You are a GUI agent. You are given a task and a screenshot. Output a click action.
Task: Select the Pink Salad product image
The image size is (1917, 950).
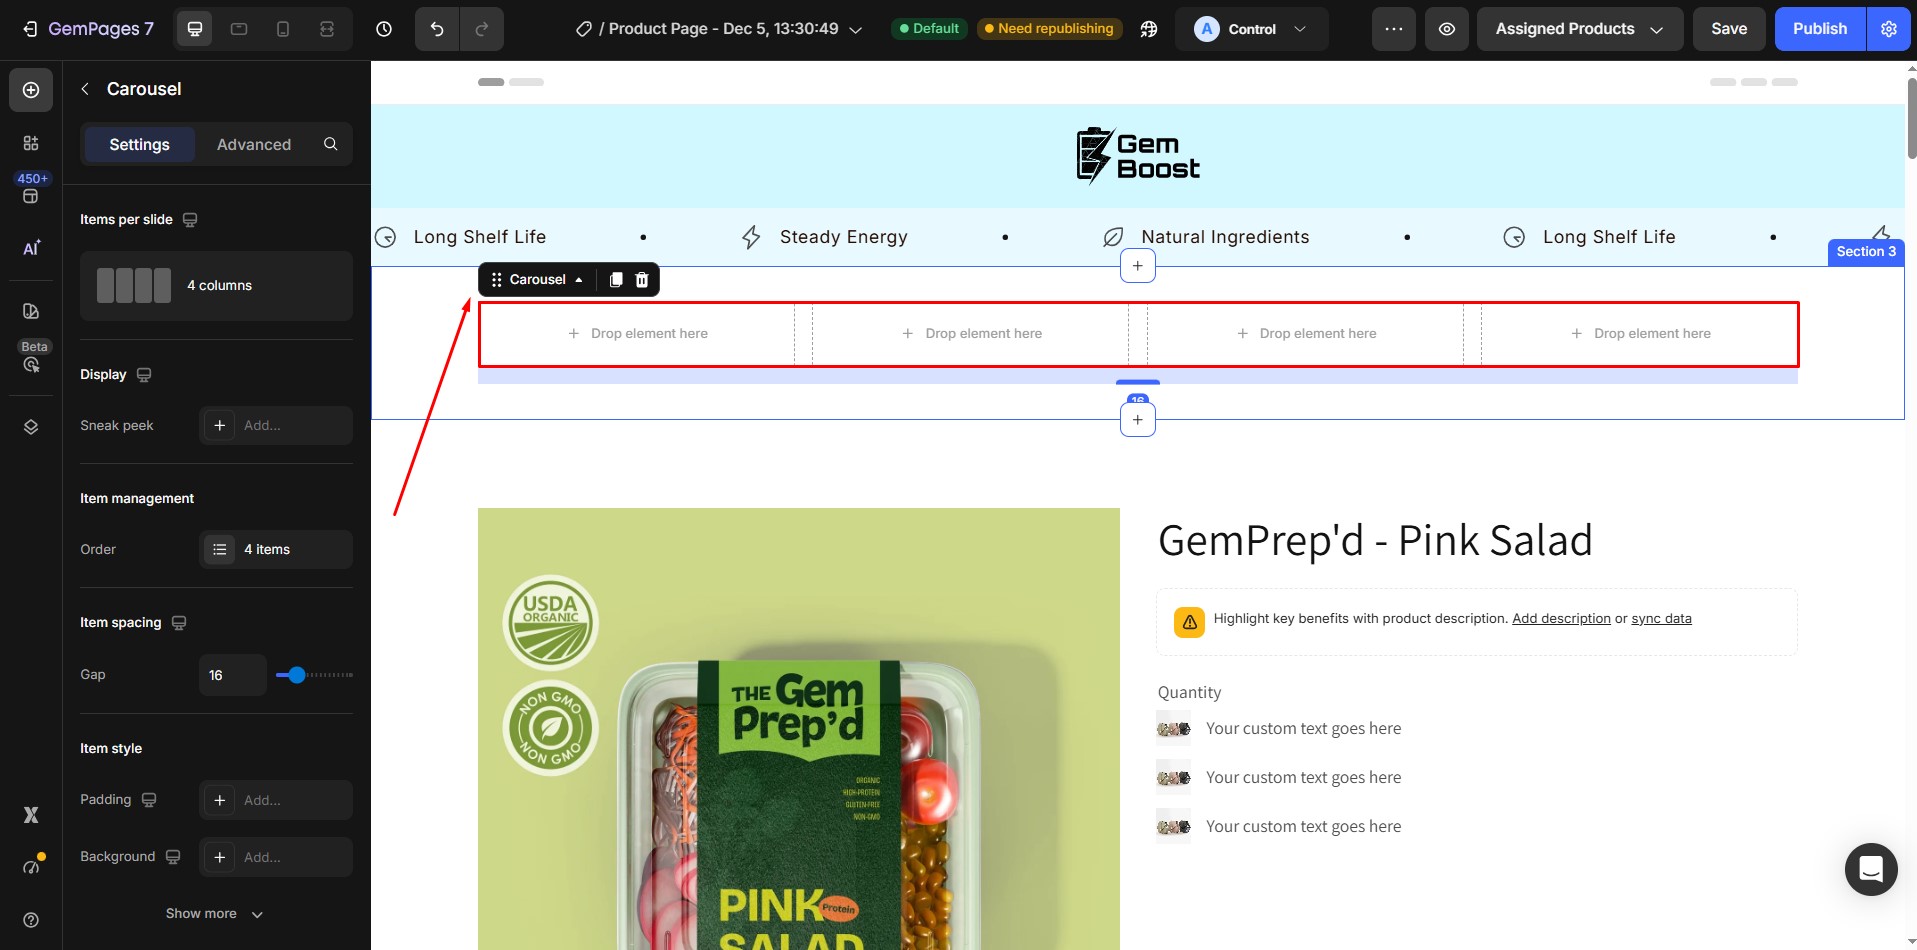799,729
